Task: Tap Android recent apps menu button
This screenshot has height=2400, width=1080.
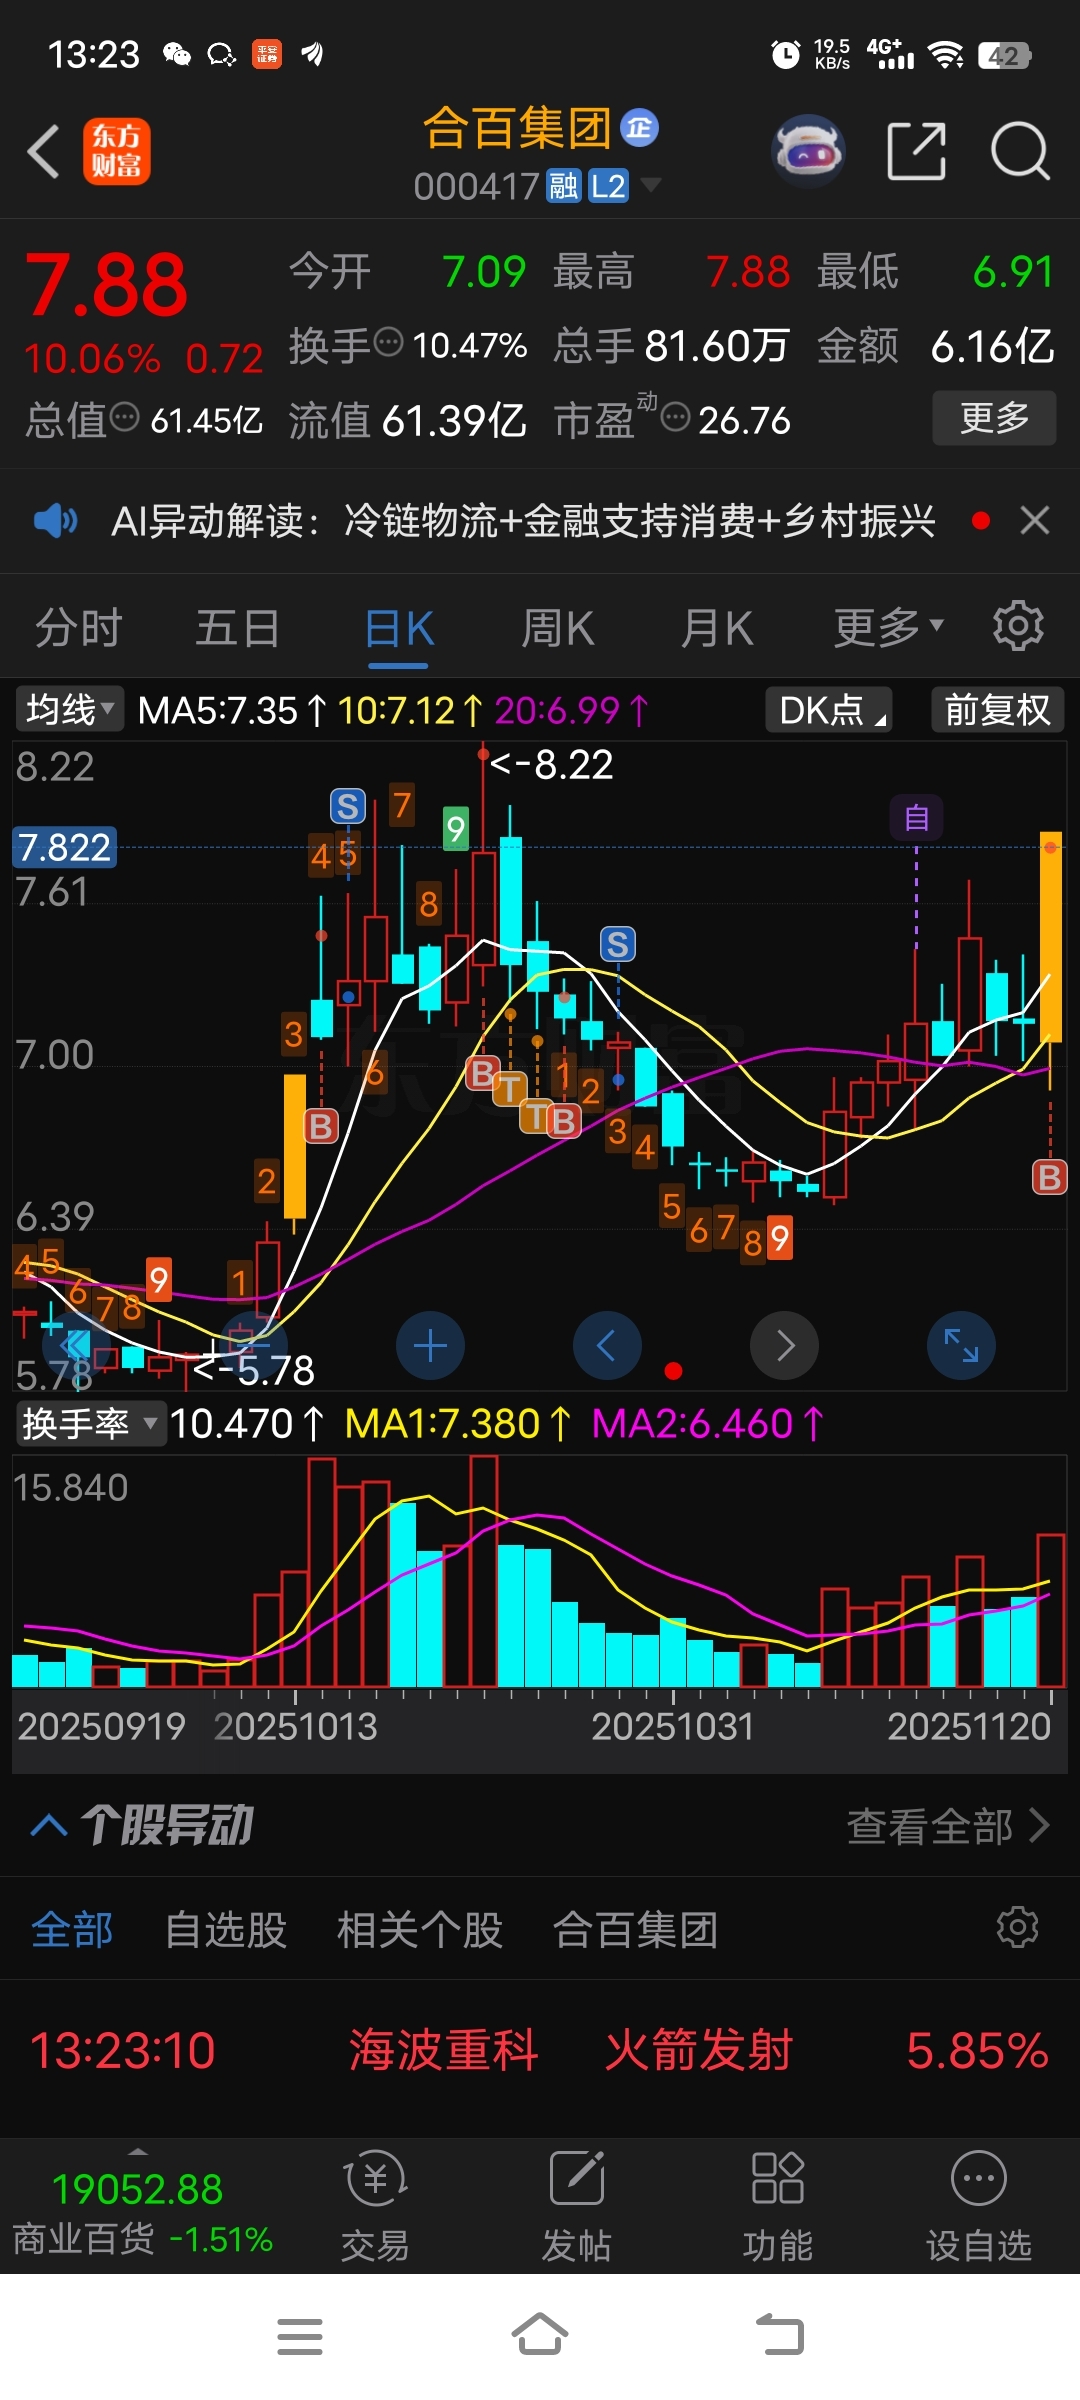Action: tap(300, 2337)
